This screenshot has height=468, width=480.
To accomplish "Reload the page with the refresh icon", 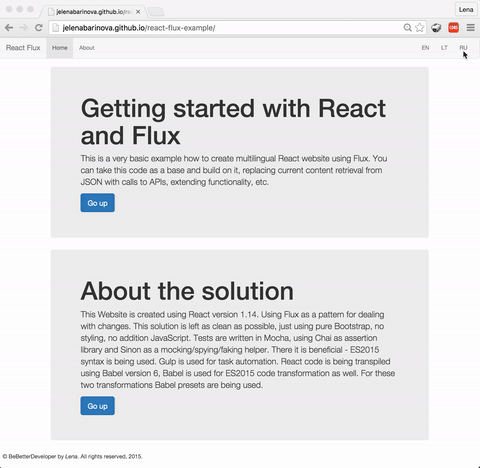I will 39,28.
